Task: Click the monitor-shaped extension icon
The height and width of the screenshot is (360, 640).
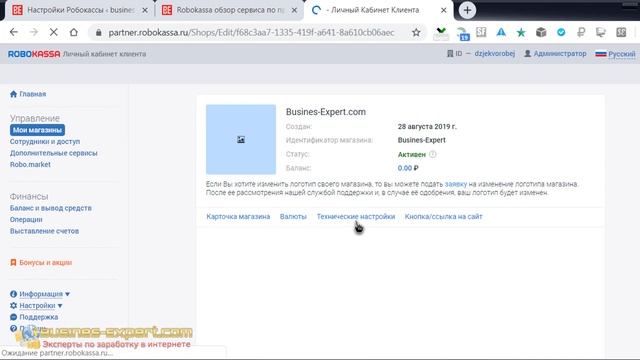Action: coord(601,32)
